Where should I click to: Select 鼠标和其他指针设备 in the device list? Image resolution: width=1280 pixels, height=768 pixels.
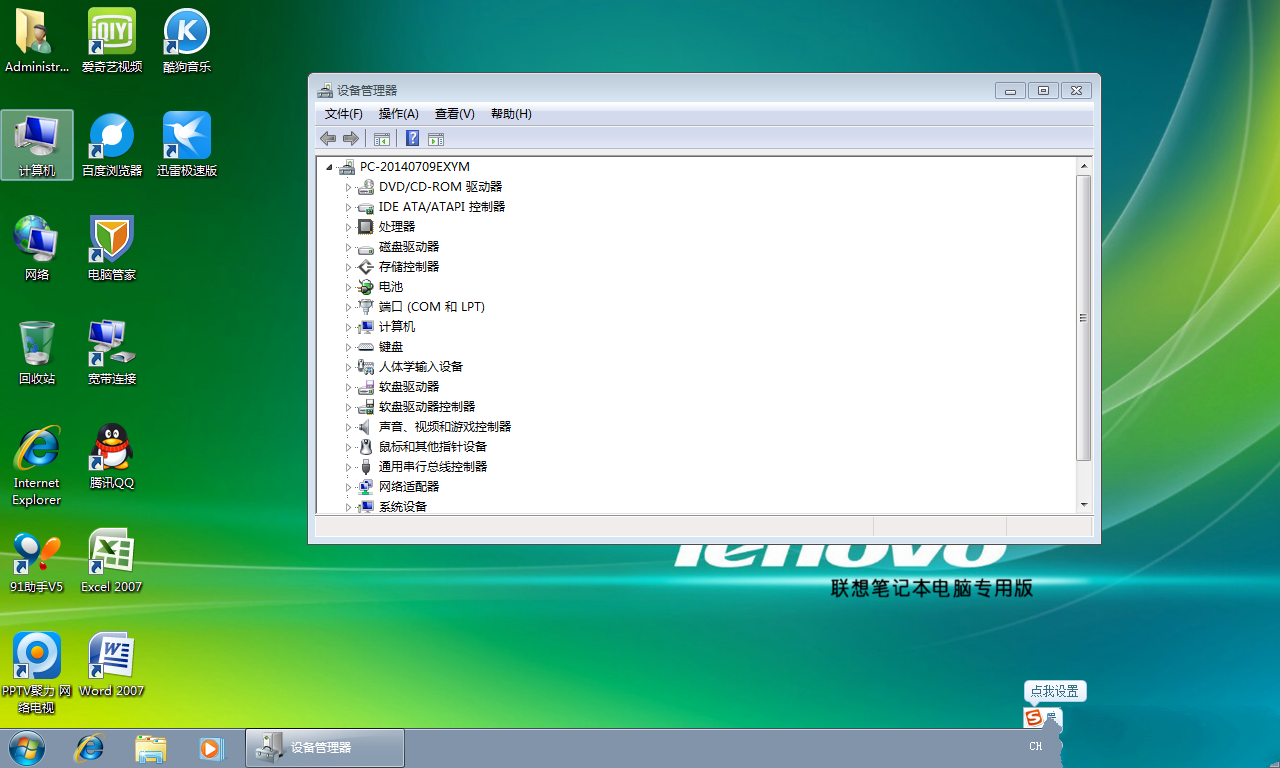click(x=432, y=447)
